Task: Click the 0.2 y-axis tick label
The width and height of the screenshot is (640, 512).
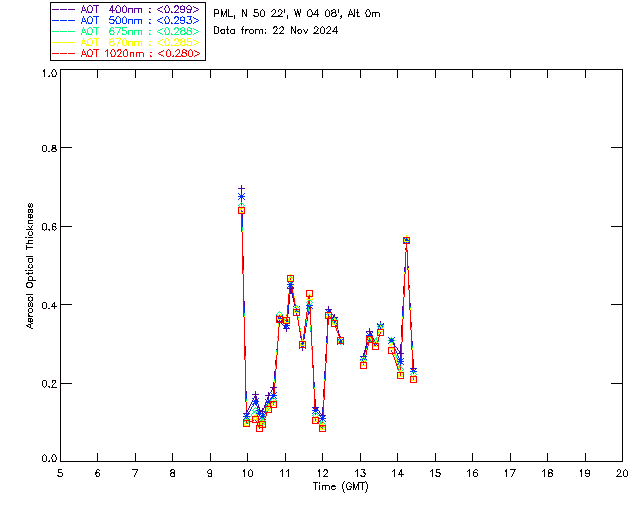Action: [49, 384]
